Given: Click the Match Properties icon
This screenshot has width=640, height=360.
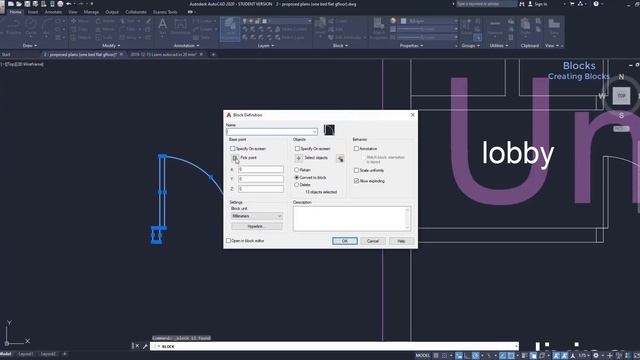Looking at the screenshot, I should point(379,28).
